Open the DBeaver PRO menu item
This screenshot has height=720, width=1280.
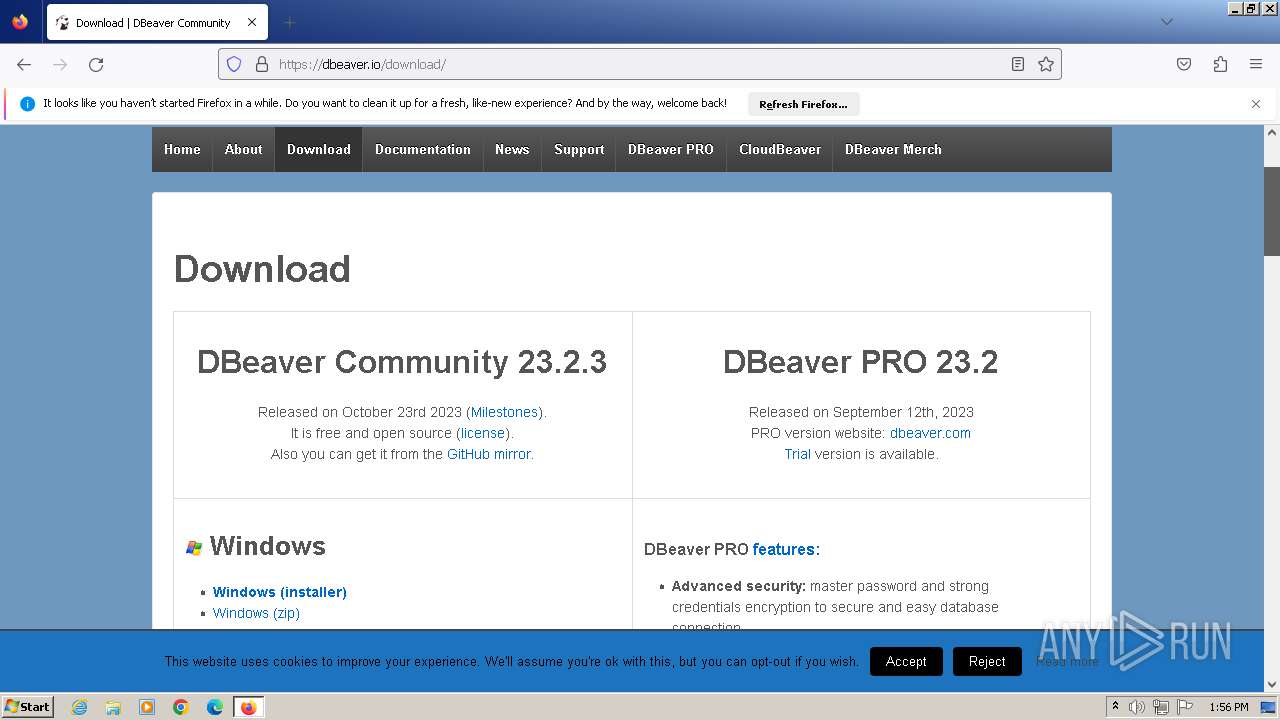coord(671,149)
